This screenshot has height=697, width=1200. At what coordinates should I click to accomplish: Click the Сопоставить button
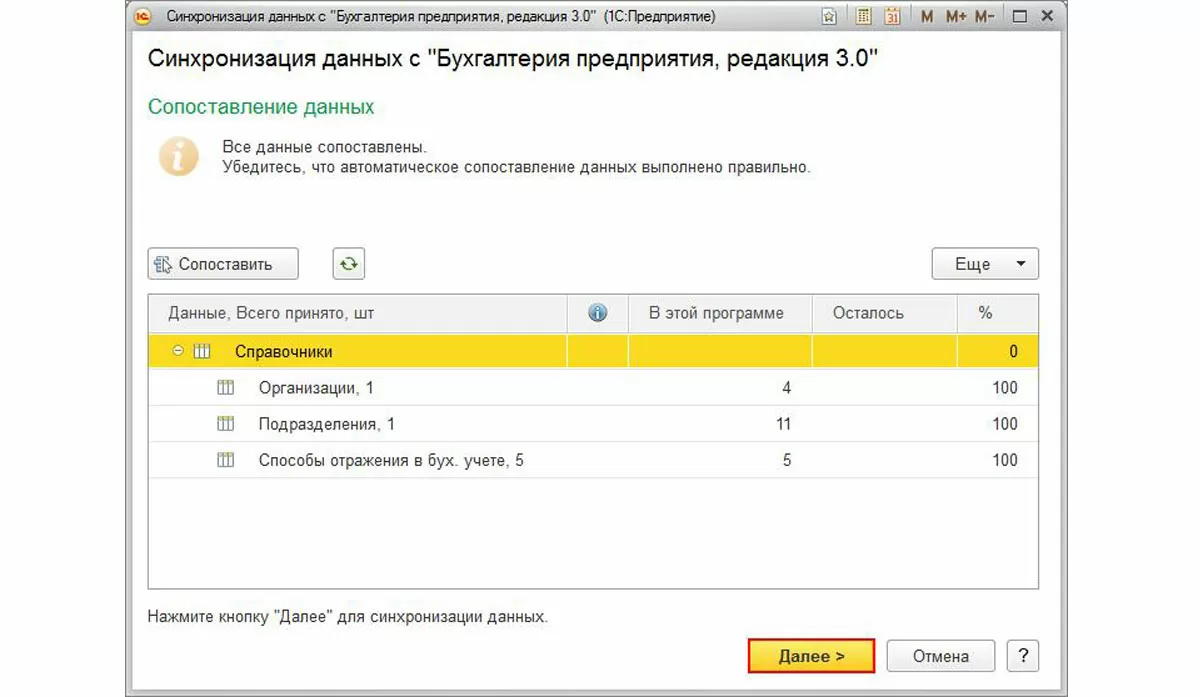(x=223, y=264)
